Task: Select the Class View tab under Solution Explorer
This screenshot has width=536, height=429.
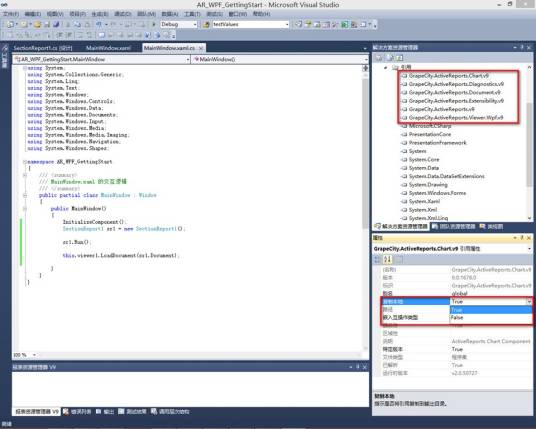Action: click(x=491, y=226)
